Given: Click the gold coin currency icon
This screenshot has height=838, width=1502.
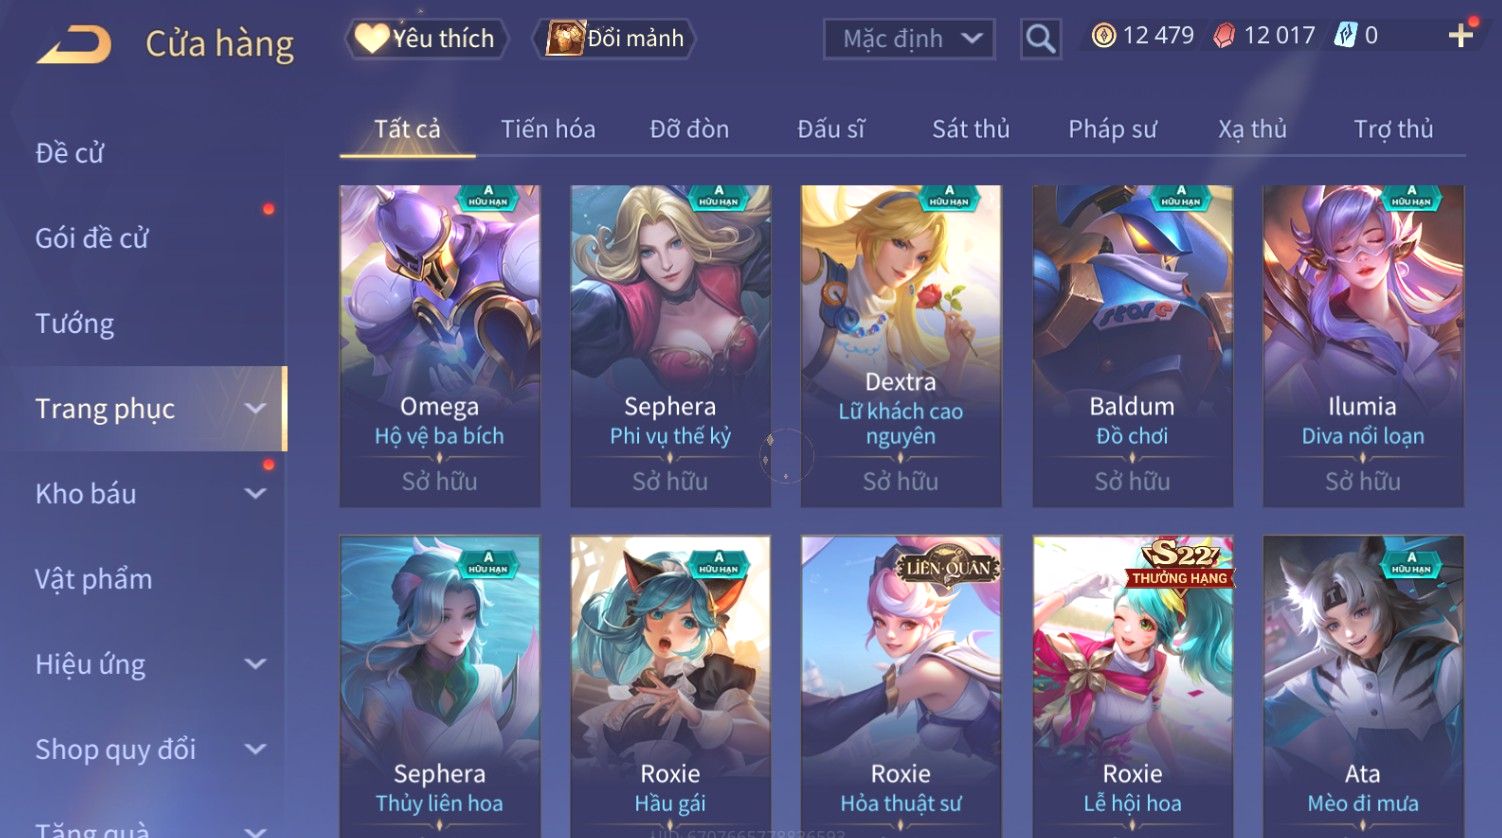Looking at the screenshot, I should point(1103,36).
